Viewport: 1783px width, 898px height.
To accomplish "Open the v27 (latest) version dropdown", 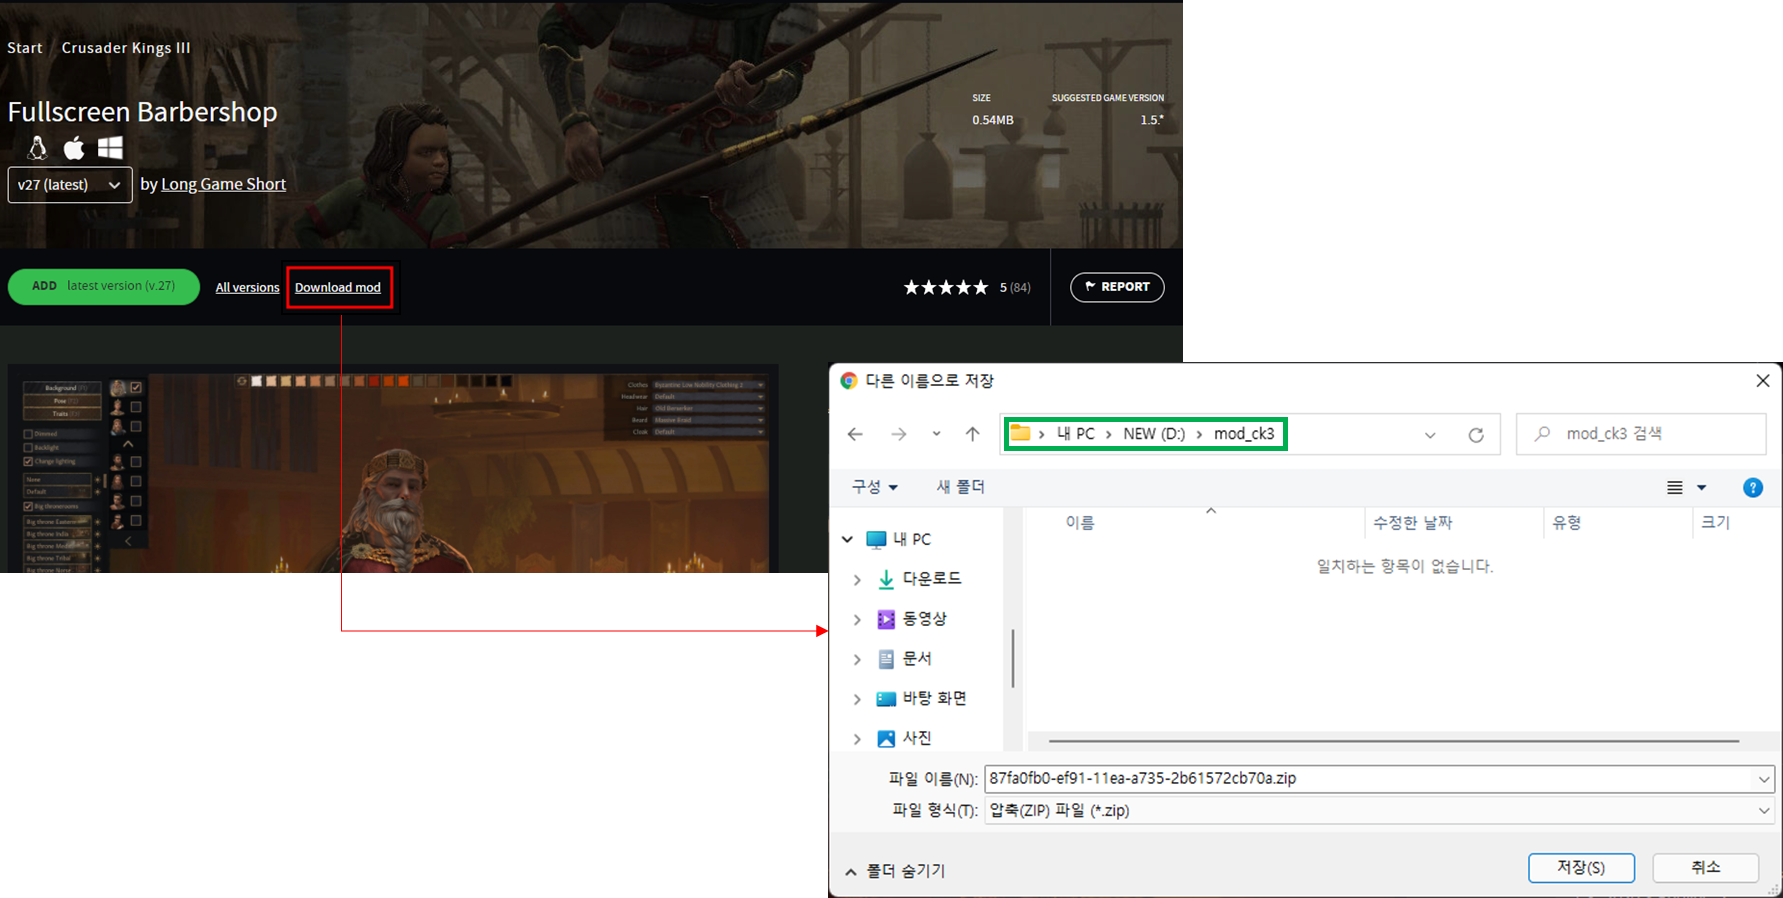I will click(x=70, y=185).
